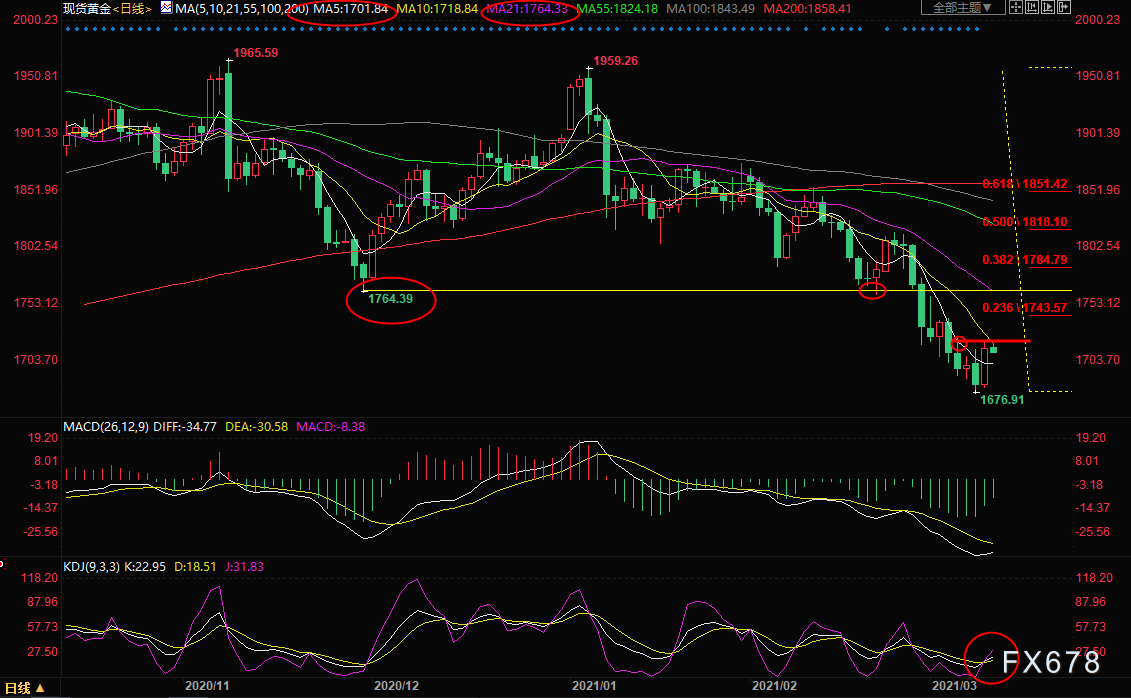Click the right MACD axis value -25.56
This screenshot has width=1131, height=698.
1093,531
